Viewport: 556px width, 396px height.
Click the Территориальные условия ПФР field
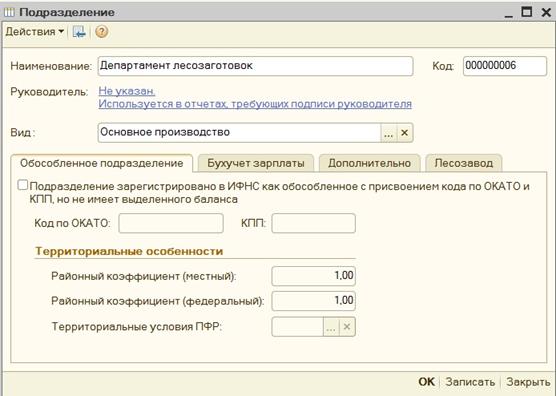tap(298, 327)
